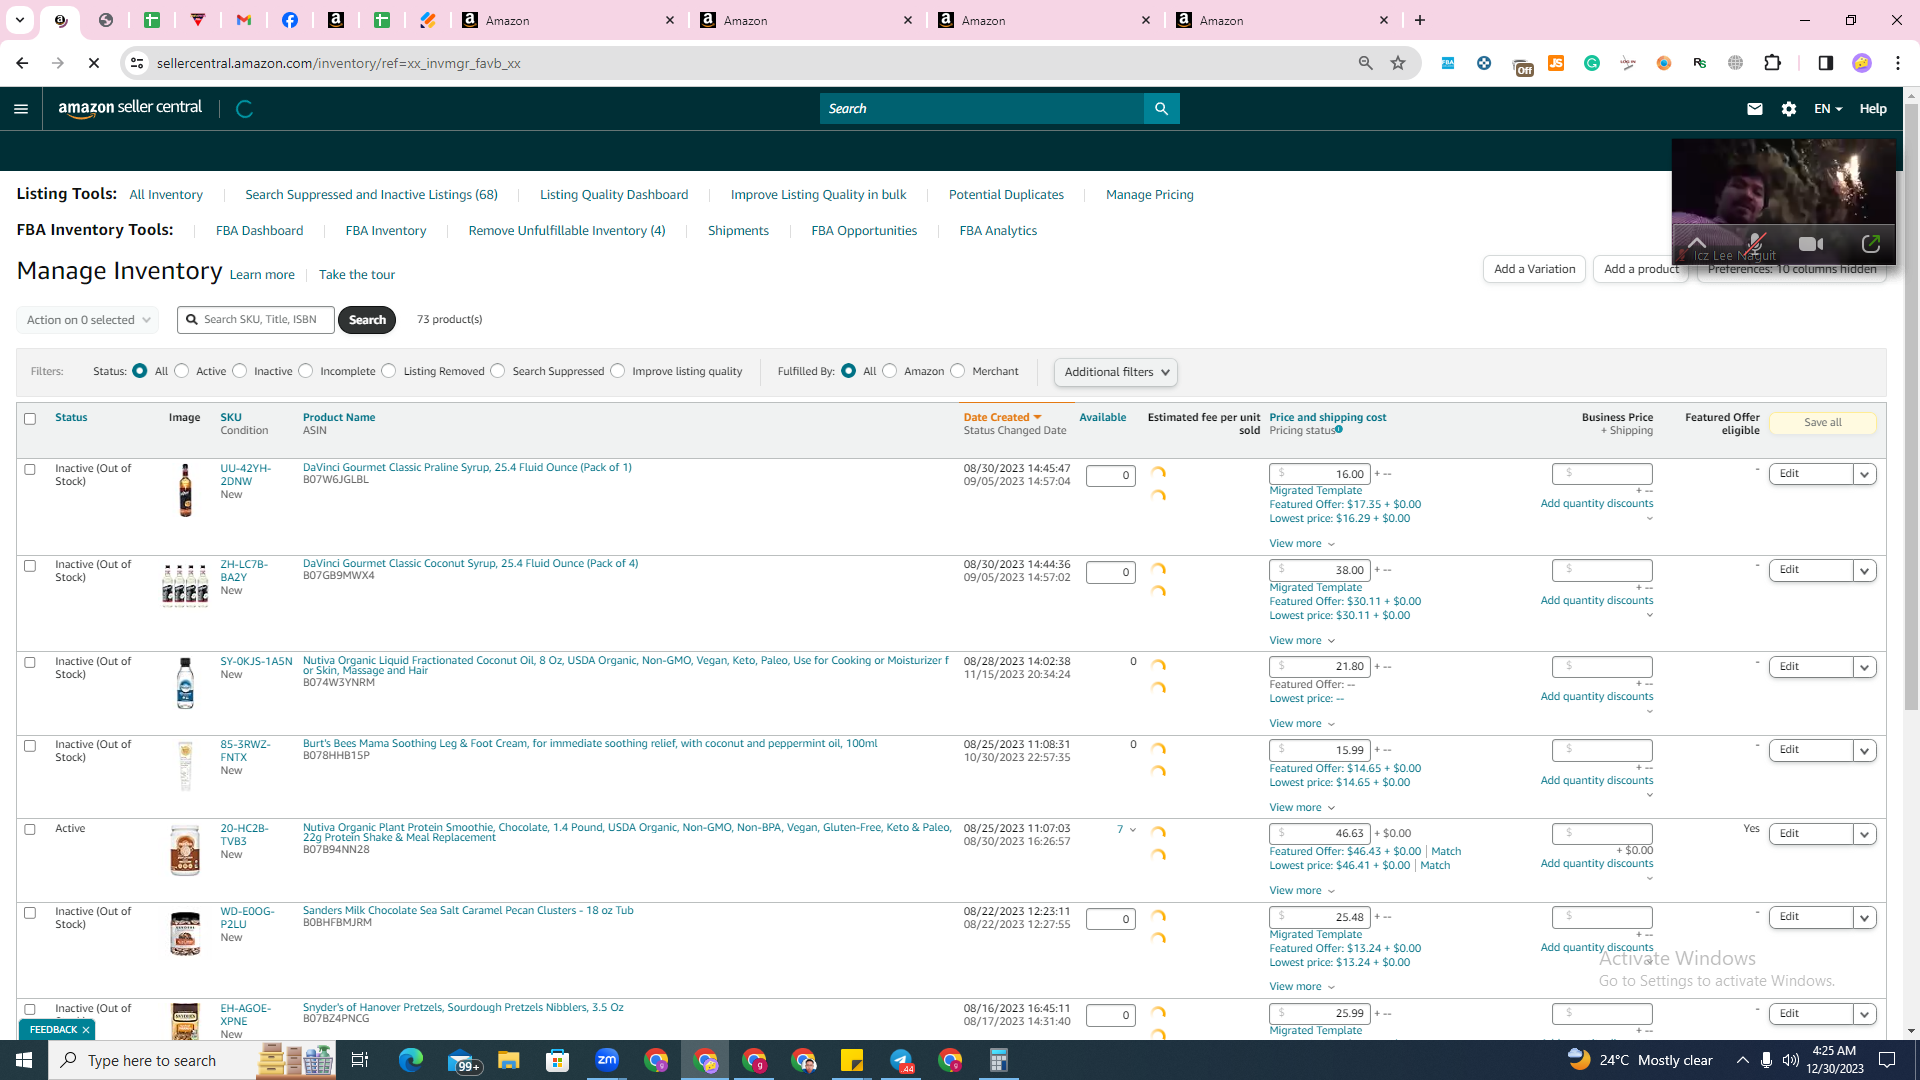The image size is (1920, 1080).
Task: Toggle the browser side panel
Action: click(1825, 63)
